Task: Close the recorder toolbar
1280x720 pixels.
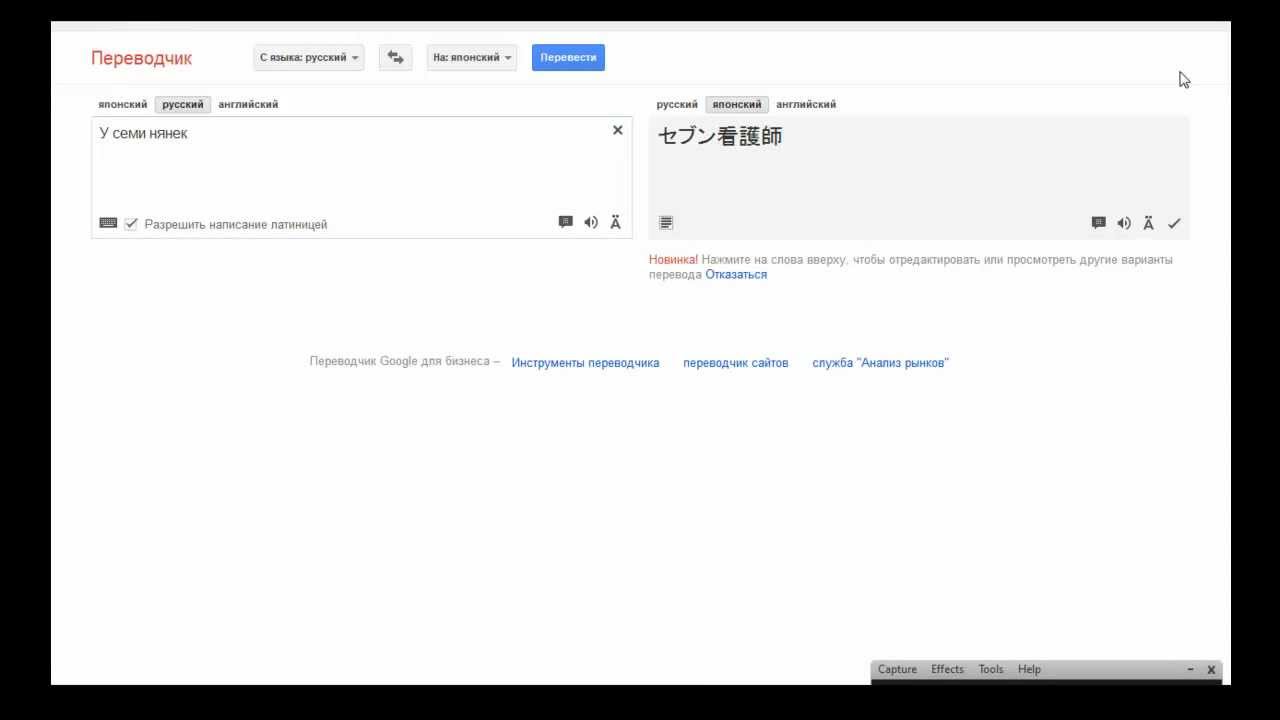Action: point(1211,669)
